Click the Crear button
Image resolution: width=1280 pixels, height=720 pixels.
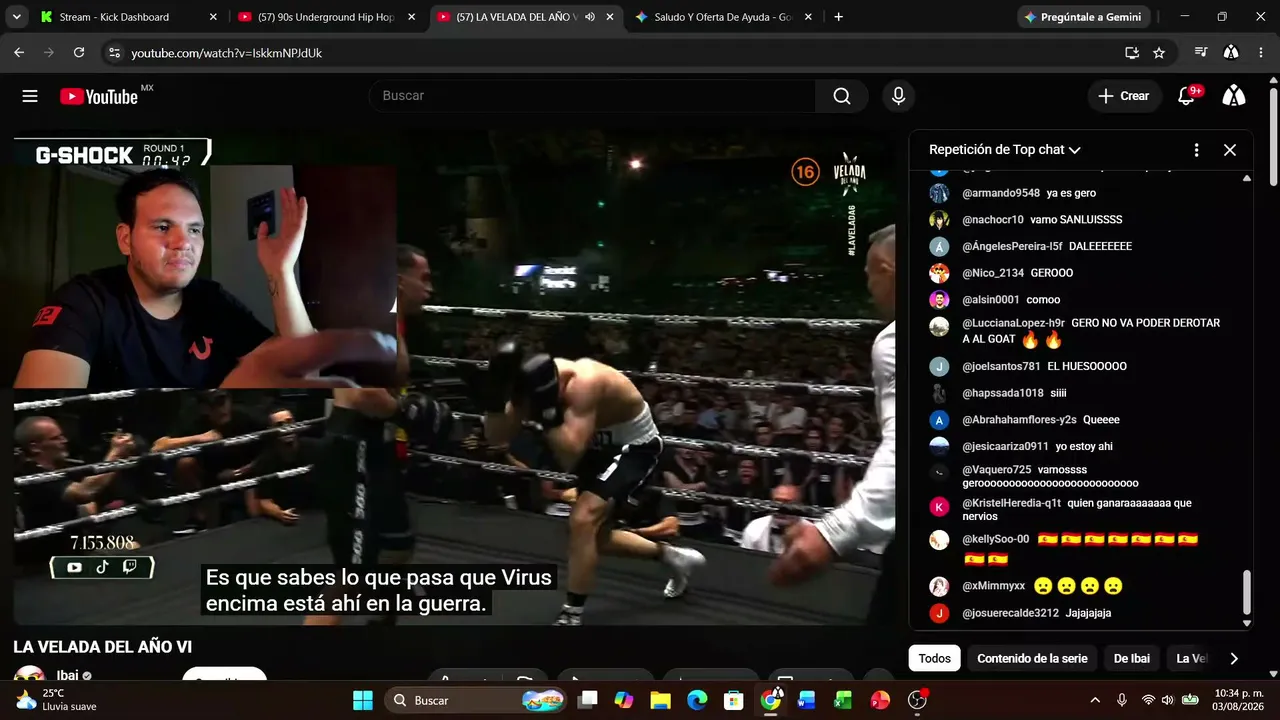[x=1124, y=96]
